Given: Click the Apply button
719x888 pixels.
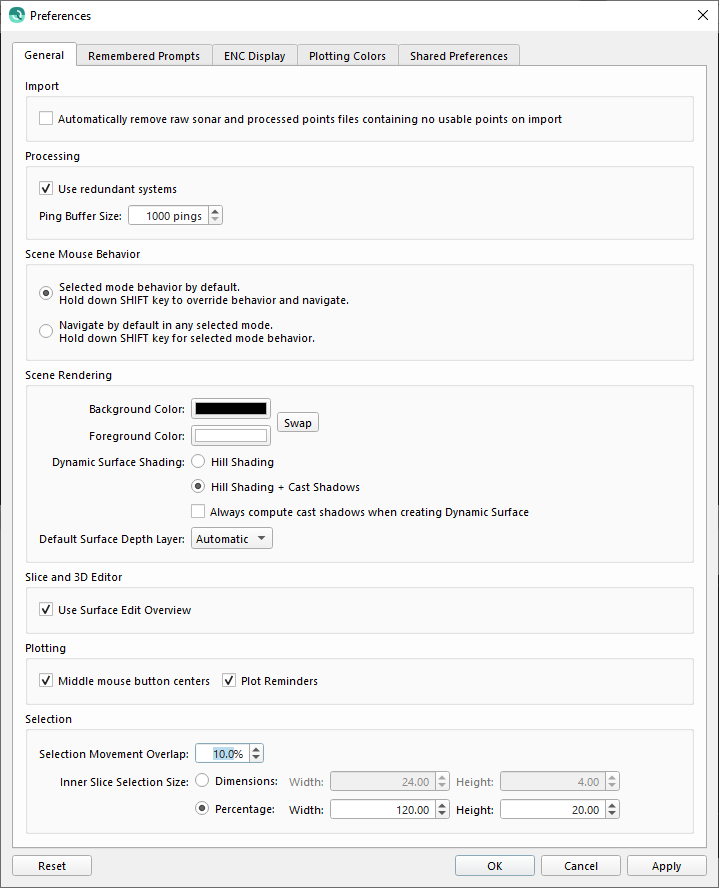Looking at the screenshot, I should pos(666,866).
